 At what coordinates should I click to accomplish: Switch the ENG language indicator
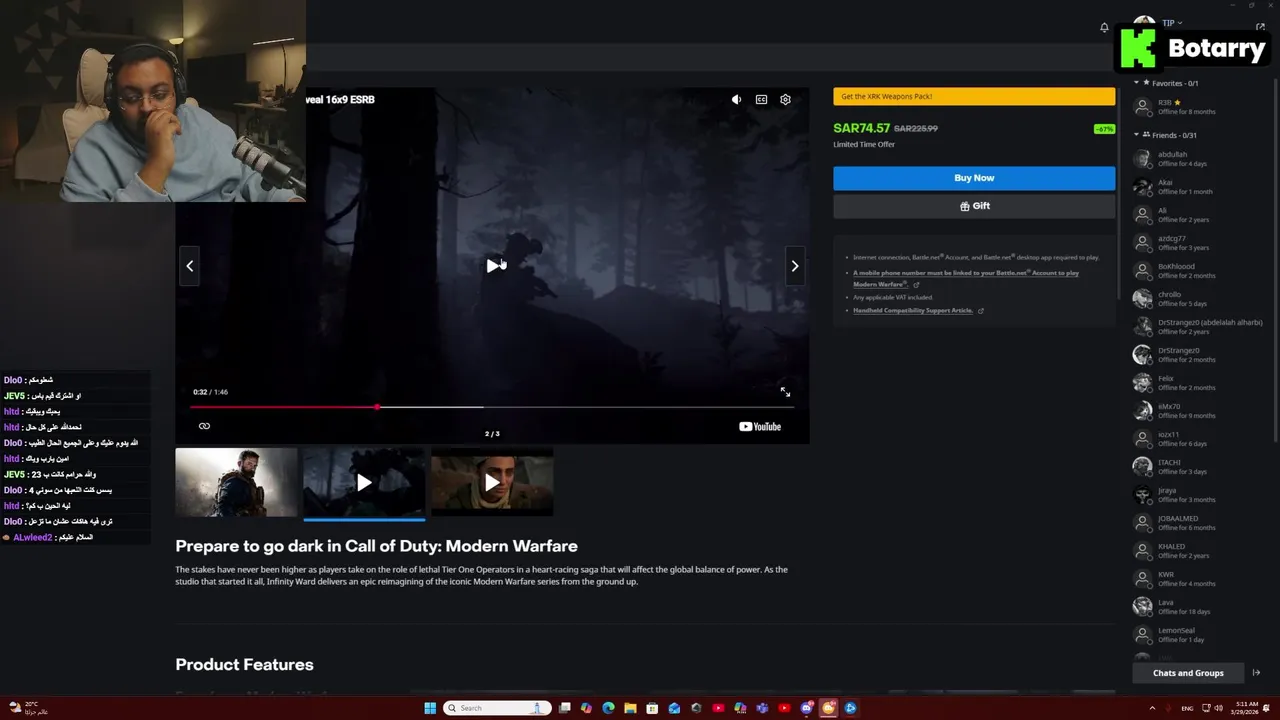(1187, 708)
